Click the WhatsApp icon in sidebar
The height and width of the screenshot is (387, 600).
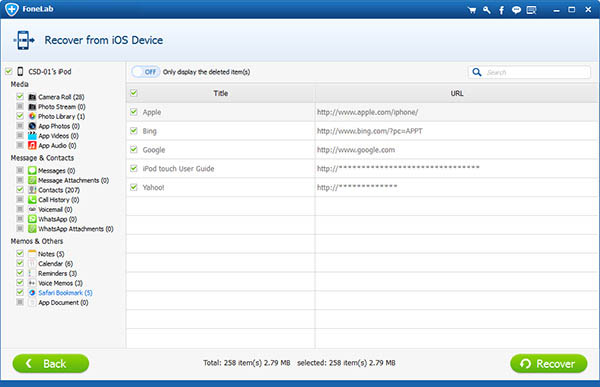point(32,219)
